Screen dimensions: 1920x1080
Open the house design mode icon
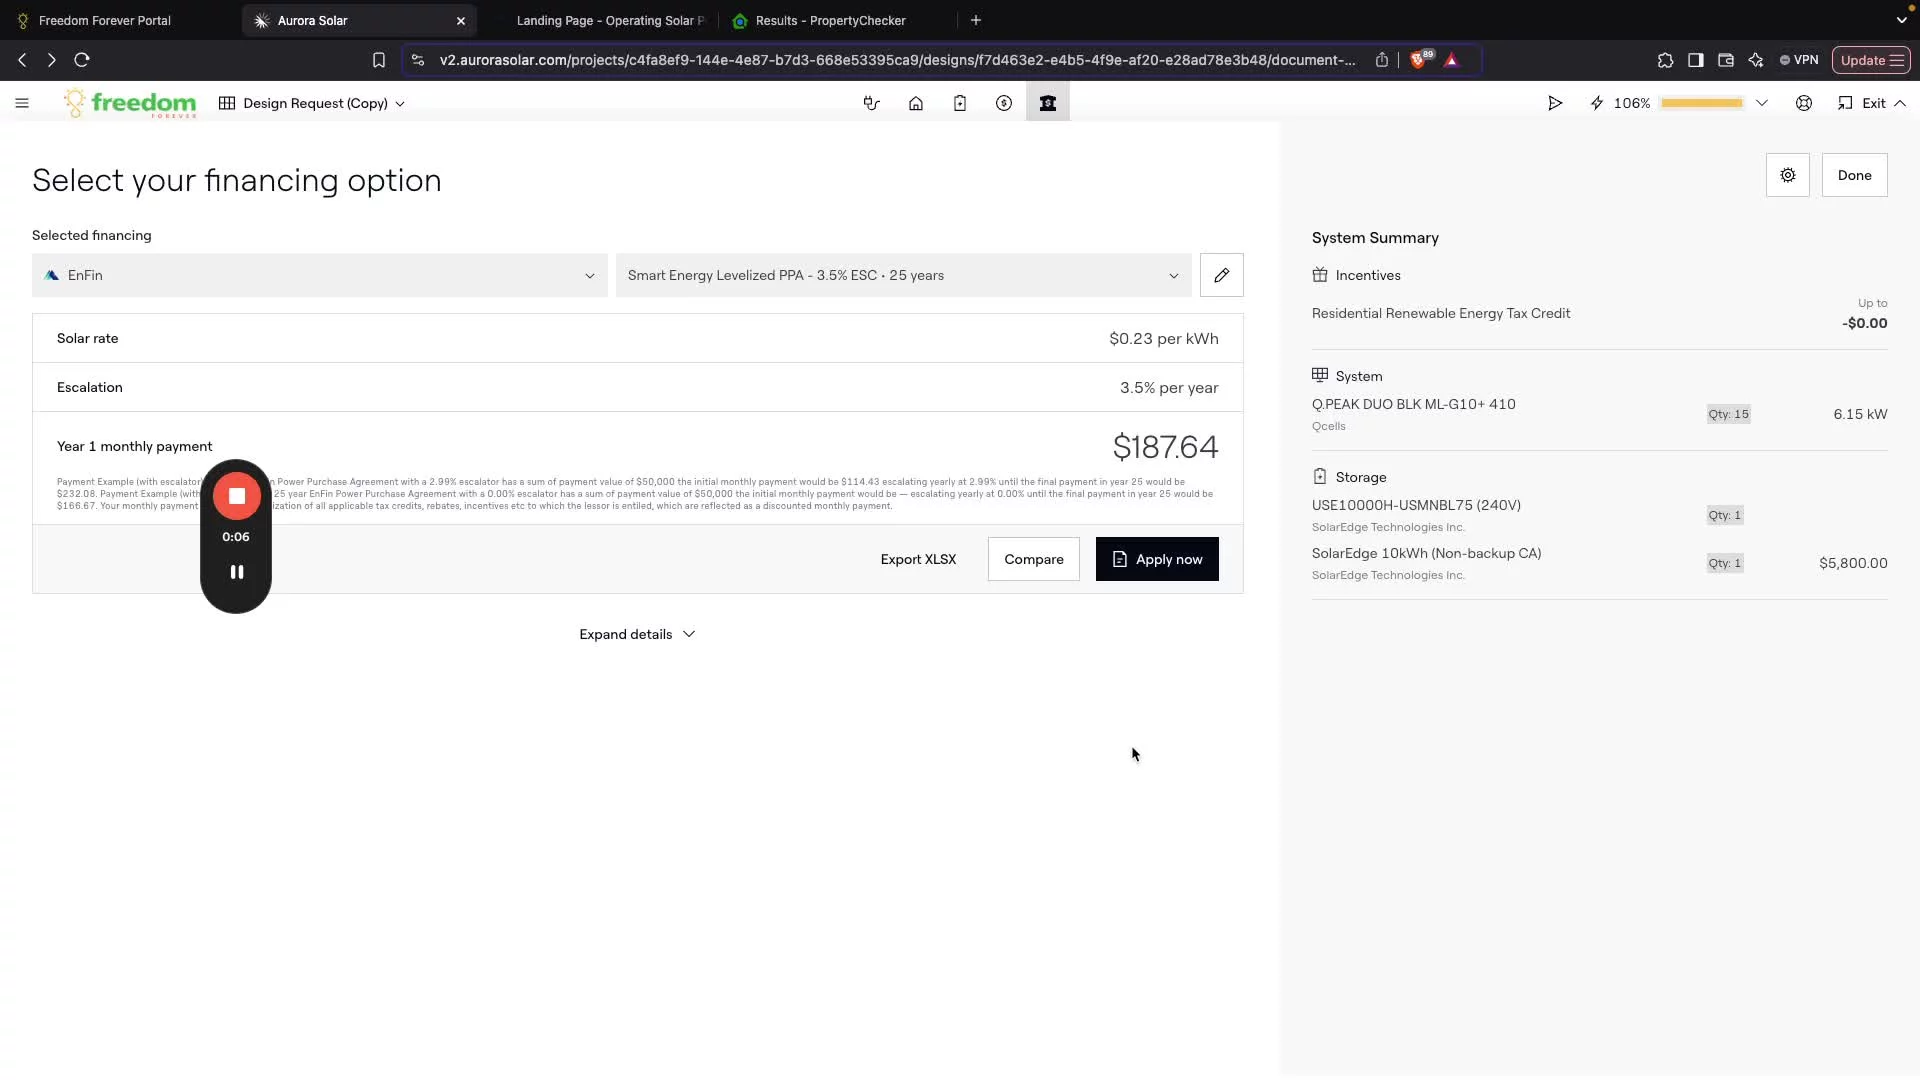pos(916,103)
